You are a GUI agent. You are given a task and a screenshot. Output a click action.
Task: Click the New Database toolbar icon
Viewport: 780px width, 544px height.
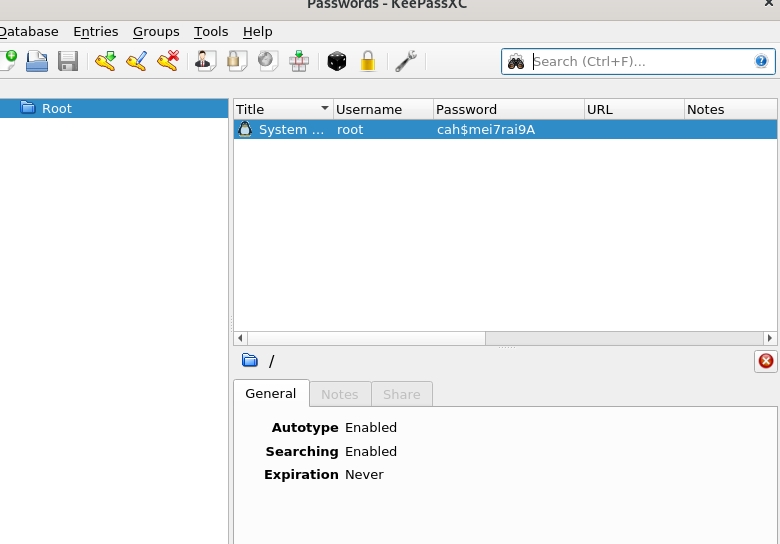pos(8,61)
